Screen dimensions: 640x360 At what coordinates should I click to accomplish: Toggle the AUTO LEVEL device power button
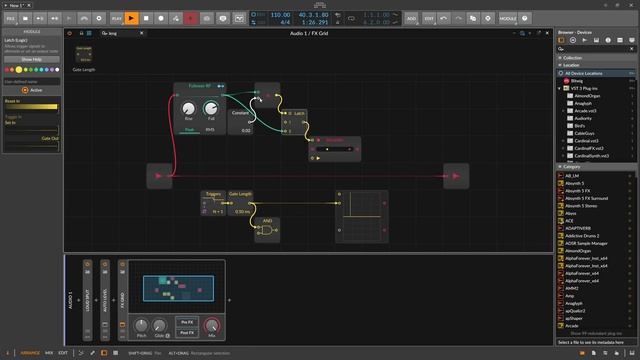tap(105, 264)
